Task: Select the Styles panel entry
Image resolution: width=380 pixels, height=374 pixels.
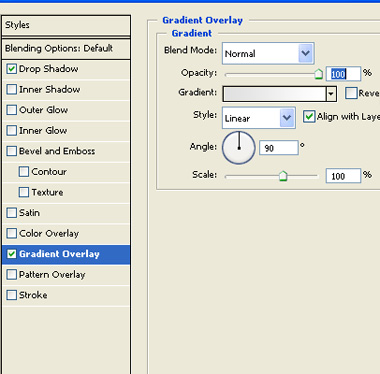Action: click(66, 25)
